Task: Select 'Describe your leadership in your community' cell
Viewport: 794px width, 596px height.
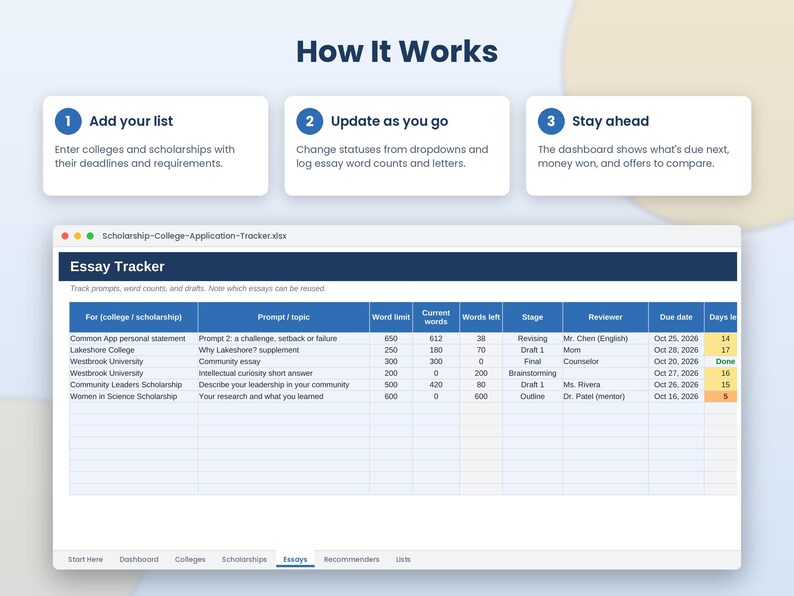Action: 284,385
